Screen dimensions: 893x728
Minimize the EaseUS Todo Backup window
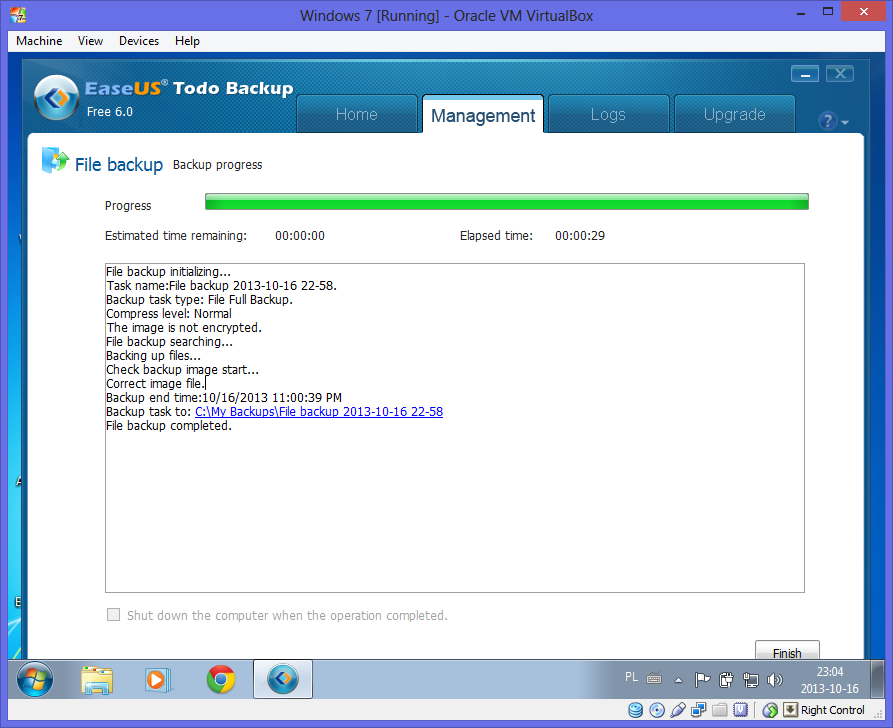(x=805, y=74)
